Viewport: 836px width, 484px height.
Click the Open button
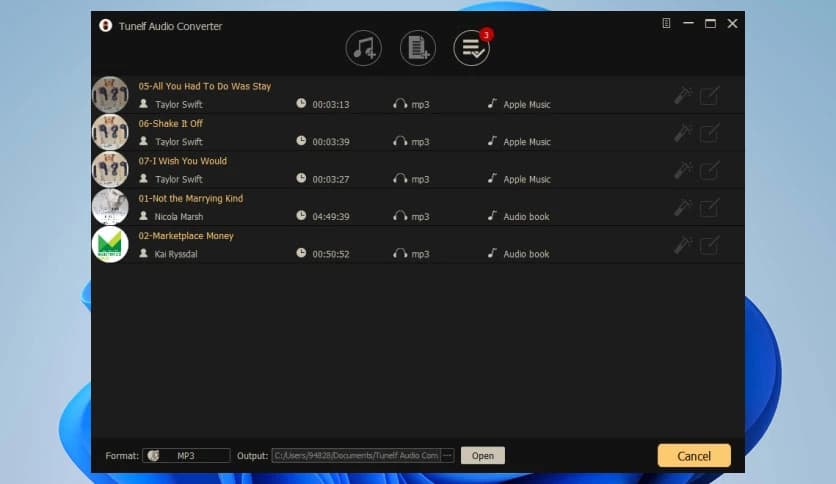pos(483,456)
